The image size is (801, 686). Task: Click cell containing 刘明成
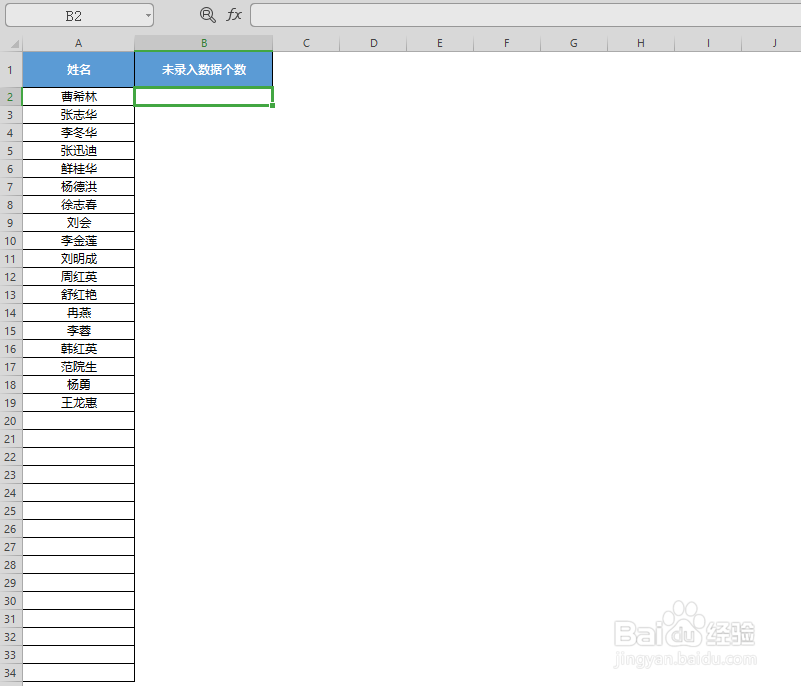[78, 258]
